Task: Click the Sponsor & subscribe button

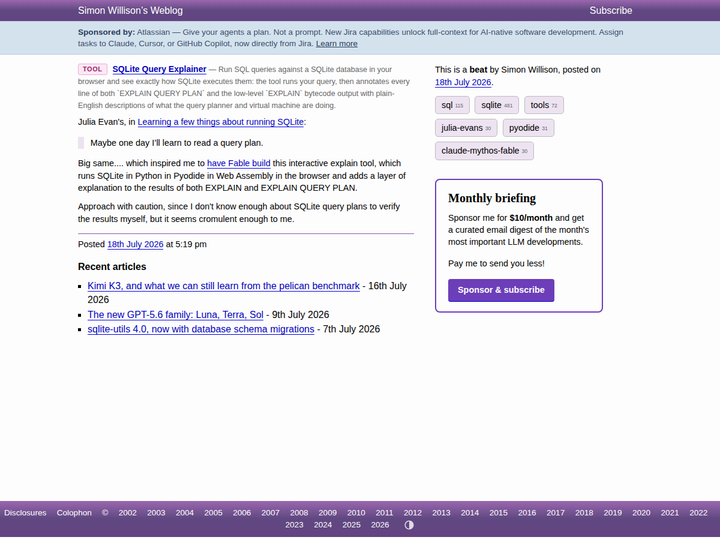Action: (x=501, y=290)
